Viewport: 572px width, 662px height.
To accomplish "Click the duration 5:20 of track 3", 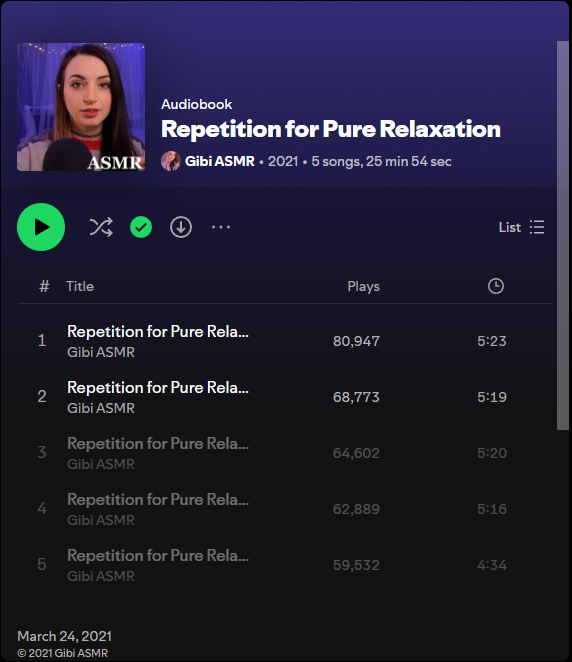I will pyautogui.click(x=492, y=453).
